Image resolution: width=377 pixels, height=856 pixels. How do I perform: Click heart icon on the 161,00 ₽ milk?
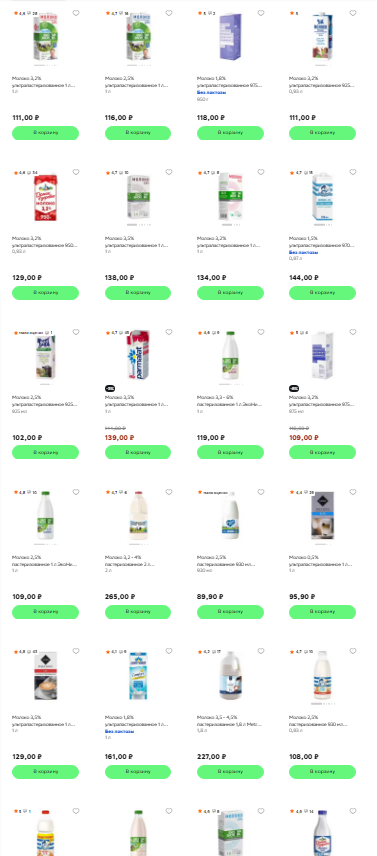(x=169, y=651)
